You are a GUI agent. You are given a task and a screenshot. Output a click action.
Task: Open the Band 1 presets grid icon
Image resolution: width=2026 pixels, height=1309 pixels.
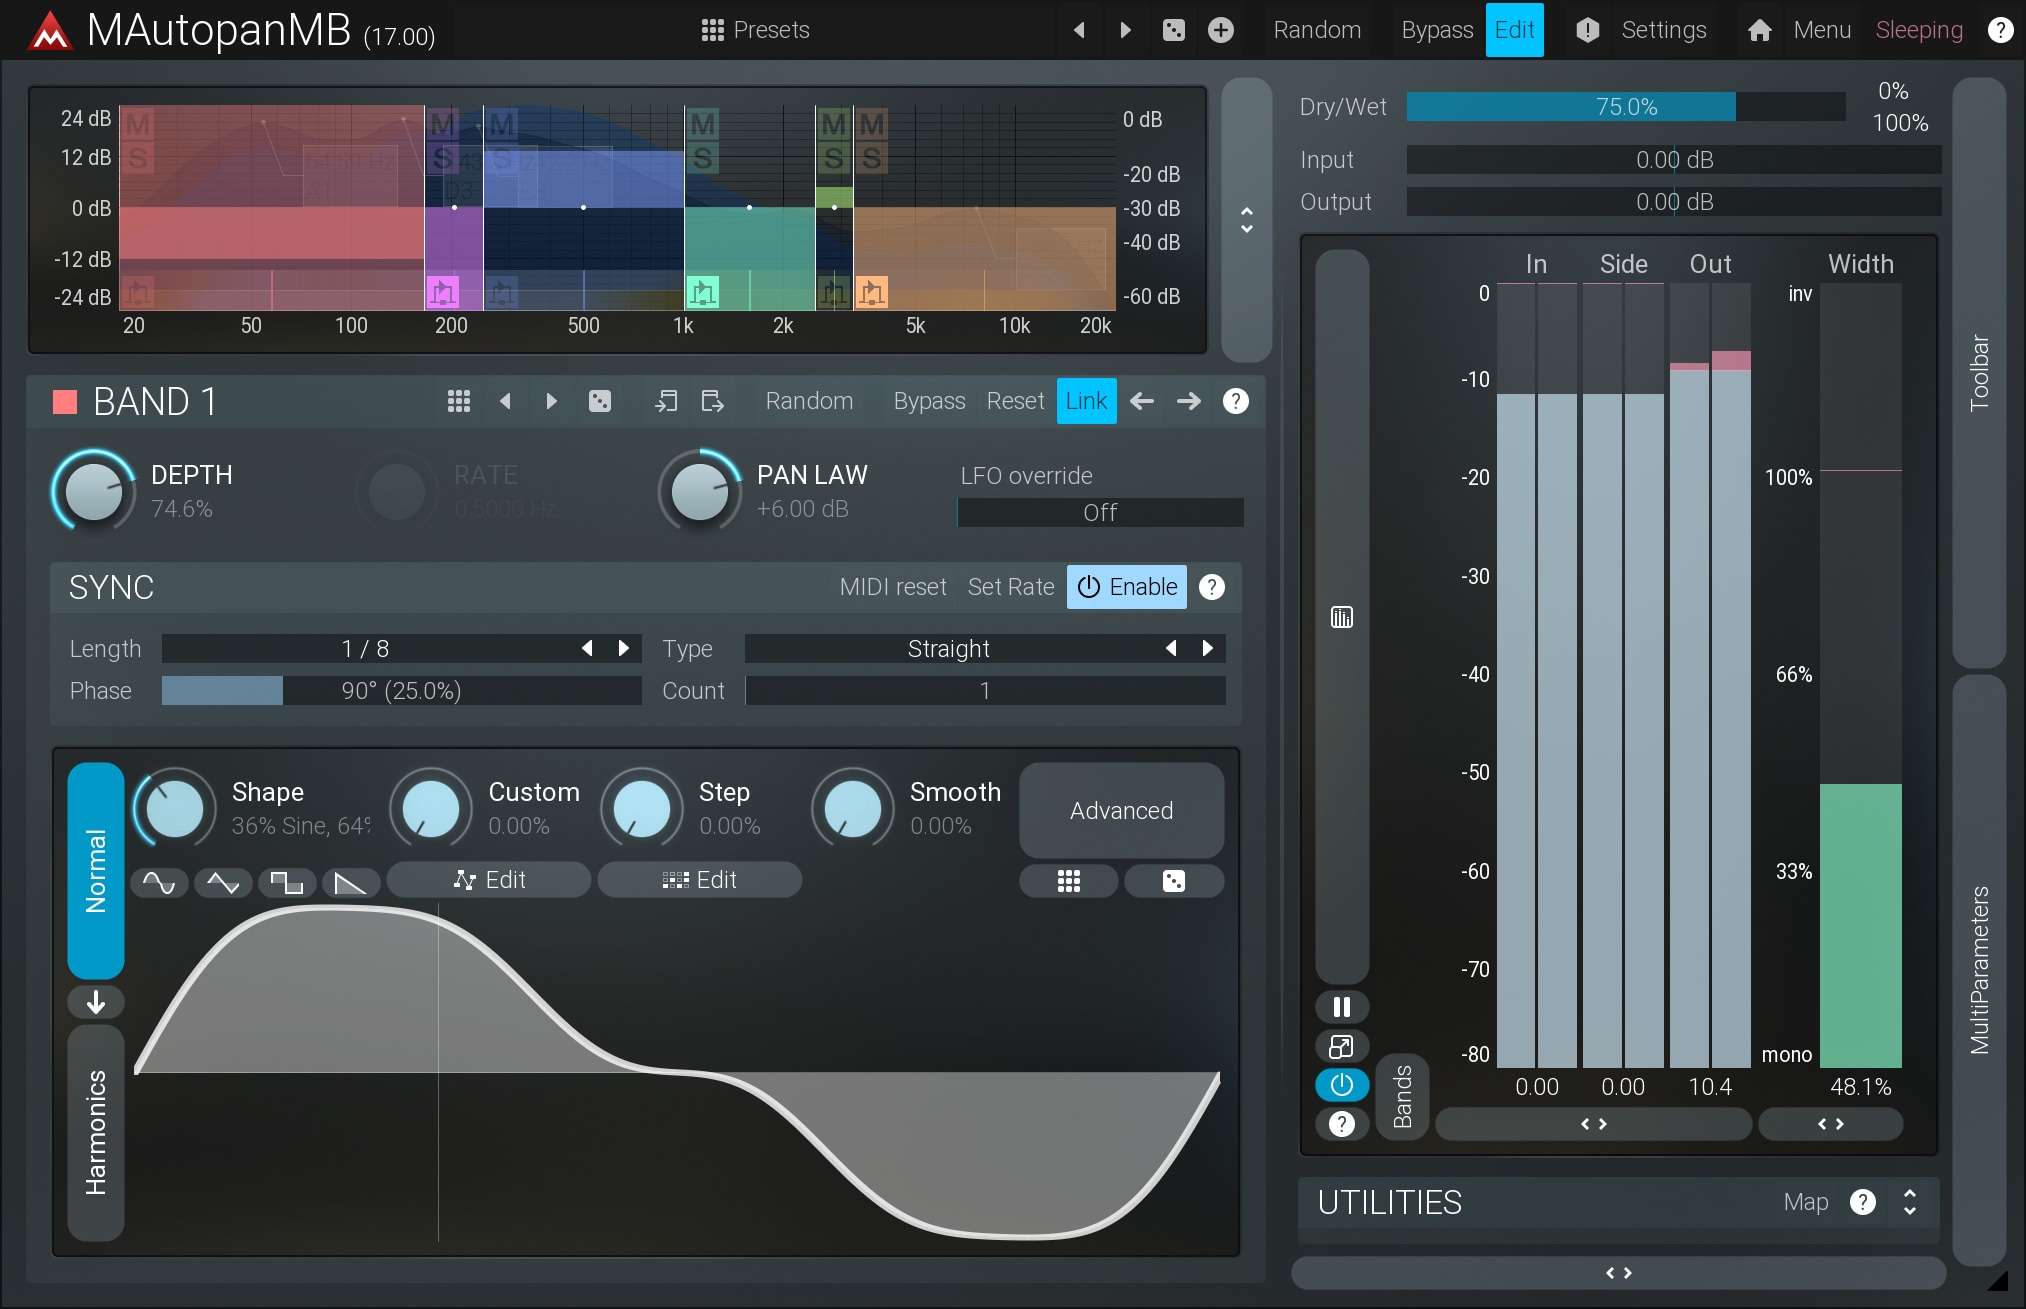pyautogui.click(x=458, y=401)
